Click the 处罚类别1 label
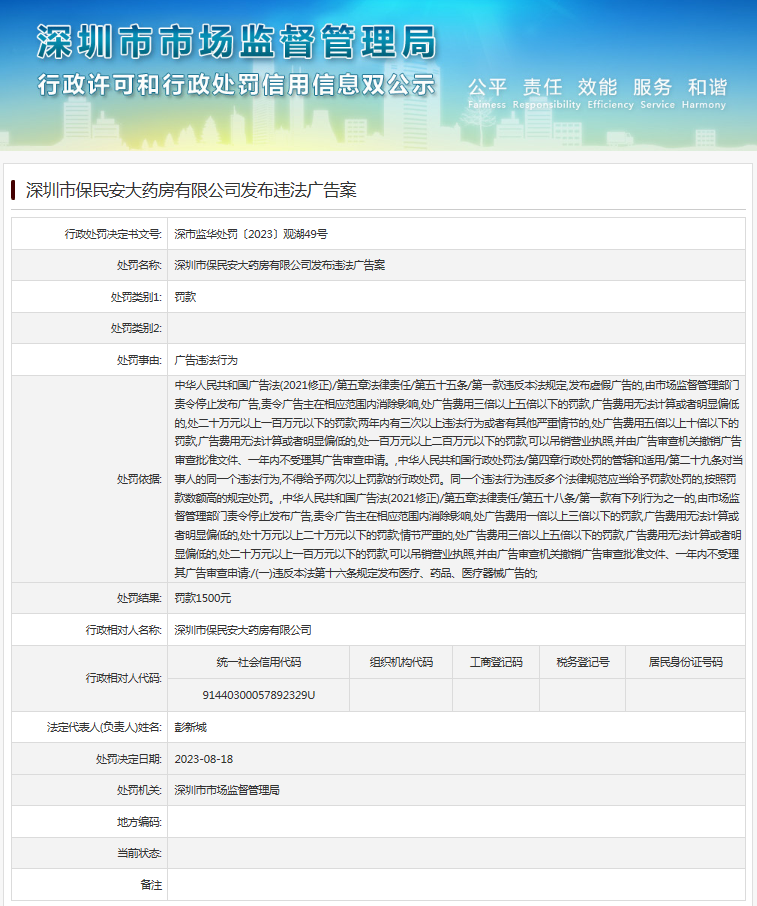This screenshot has height=906, width=757. pos(136,297)
